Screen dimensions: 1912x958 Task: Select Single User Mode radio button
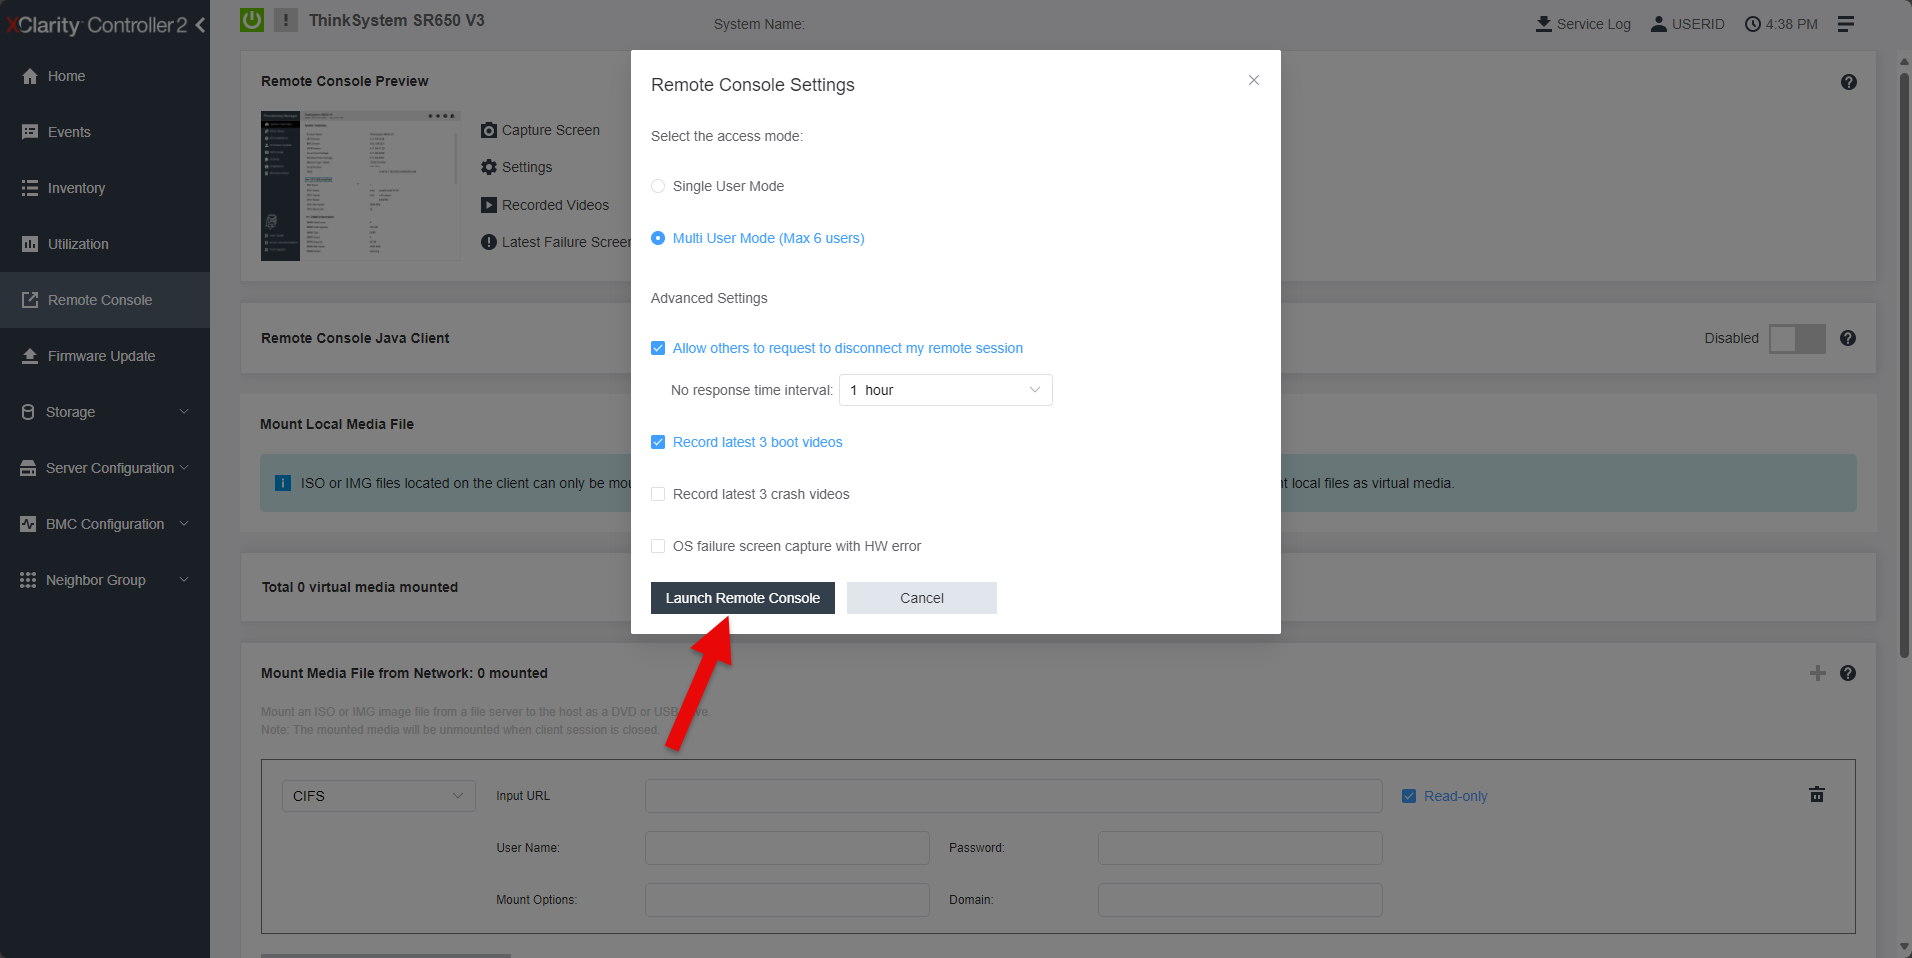click(x=658, y=186)
